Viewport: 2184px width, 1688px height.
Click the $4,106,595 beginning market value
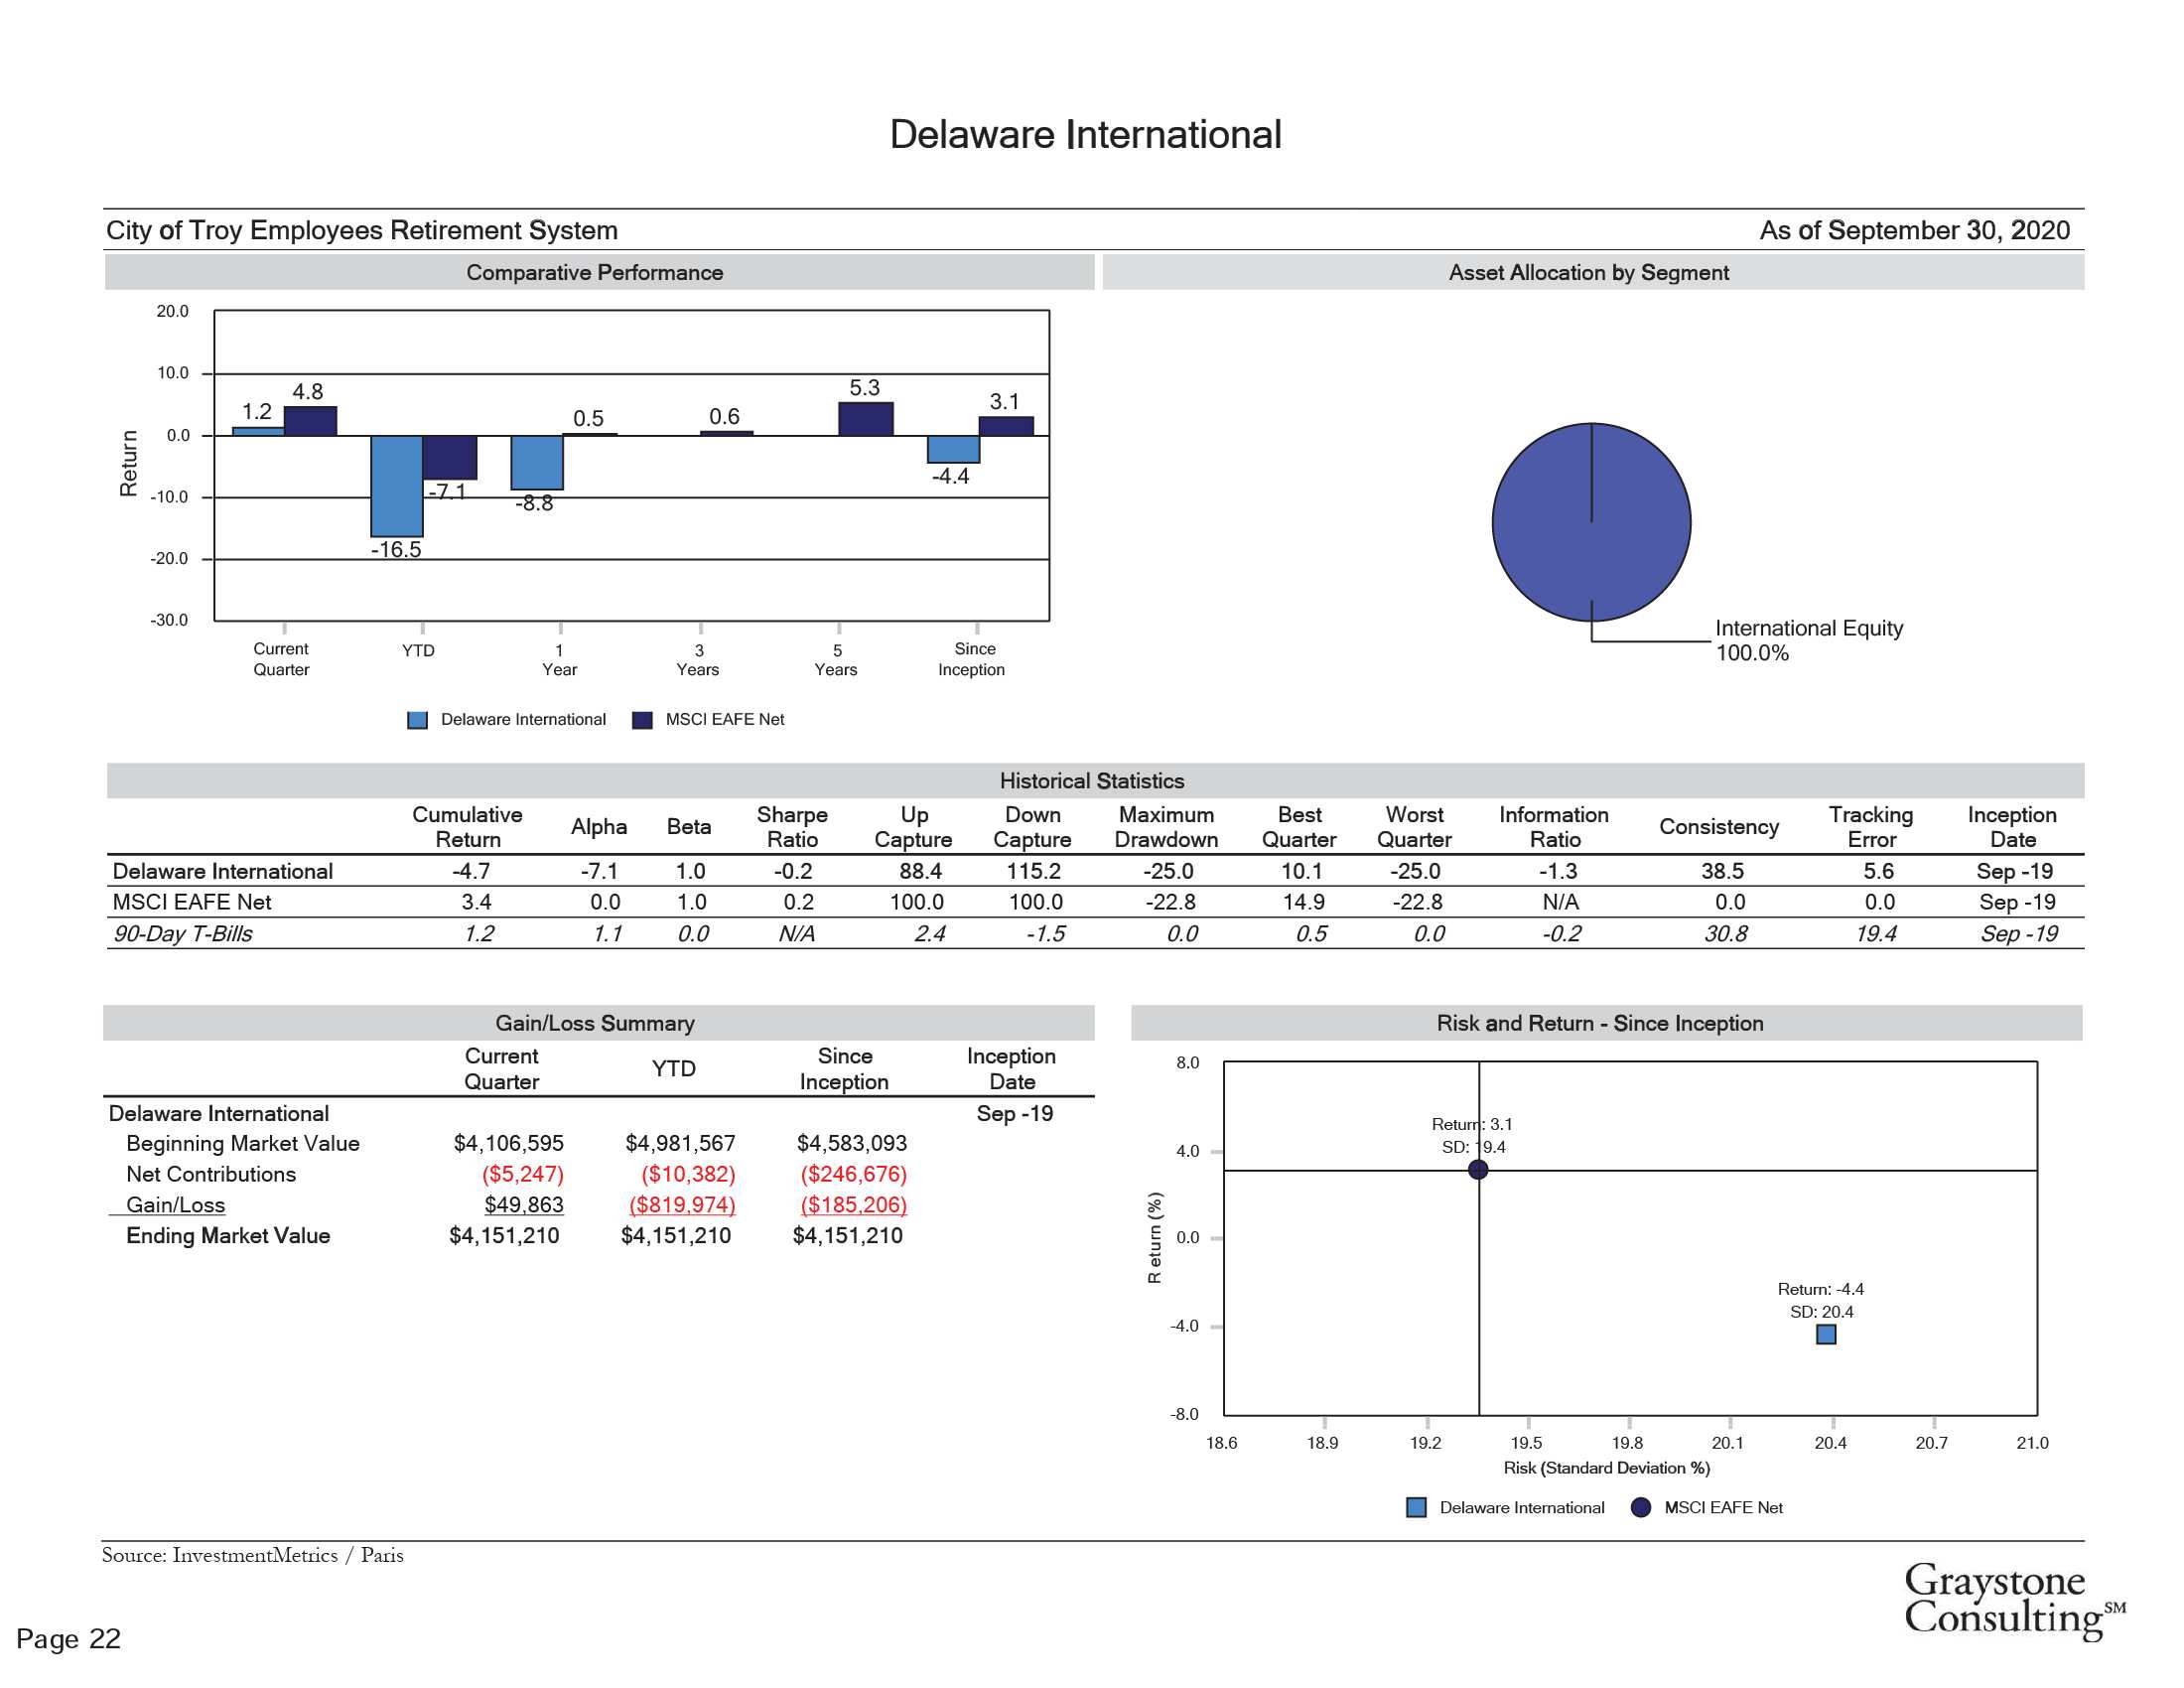click(508, 1143)
